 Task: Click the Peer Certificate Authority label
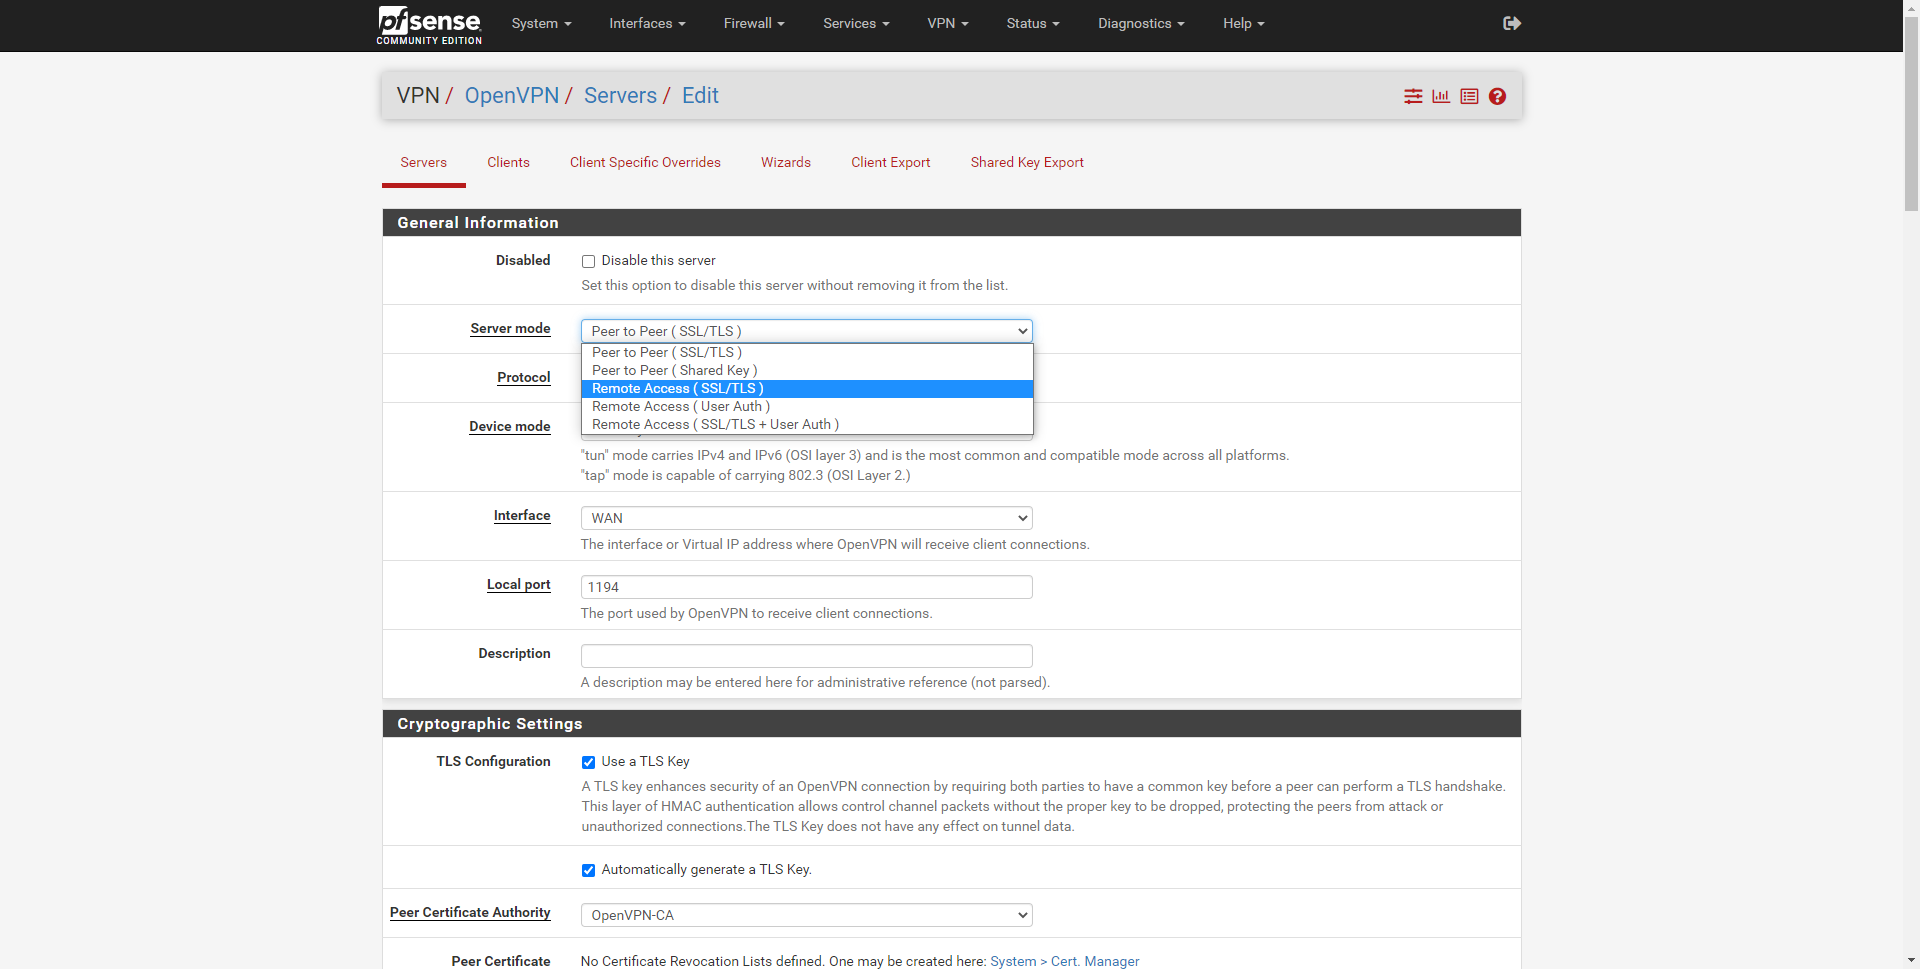tap(470, 913)
